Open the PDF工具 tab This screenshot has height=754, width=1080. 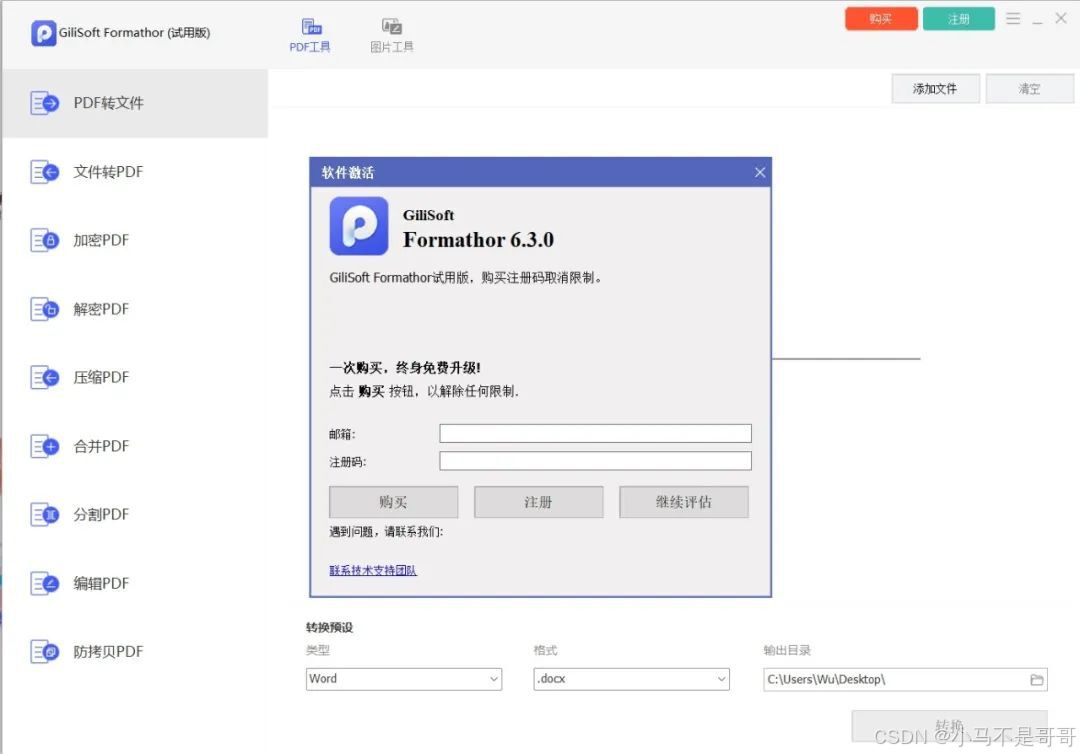[310, 36]
